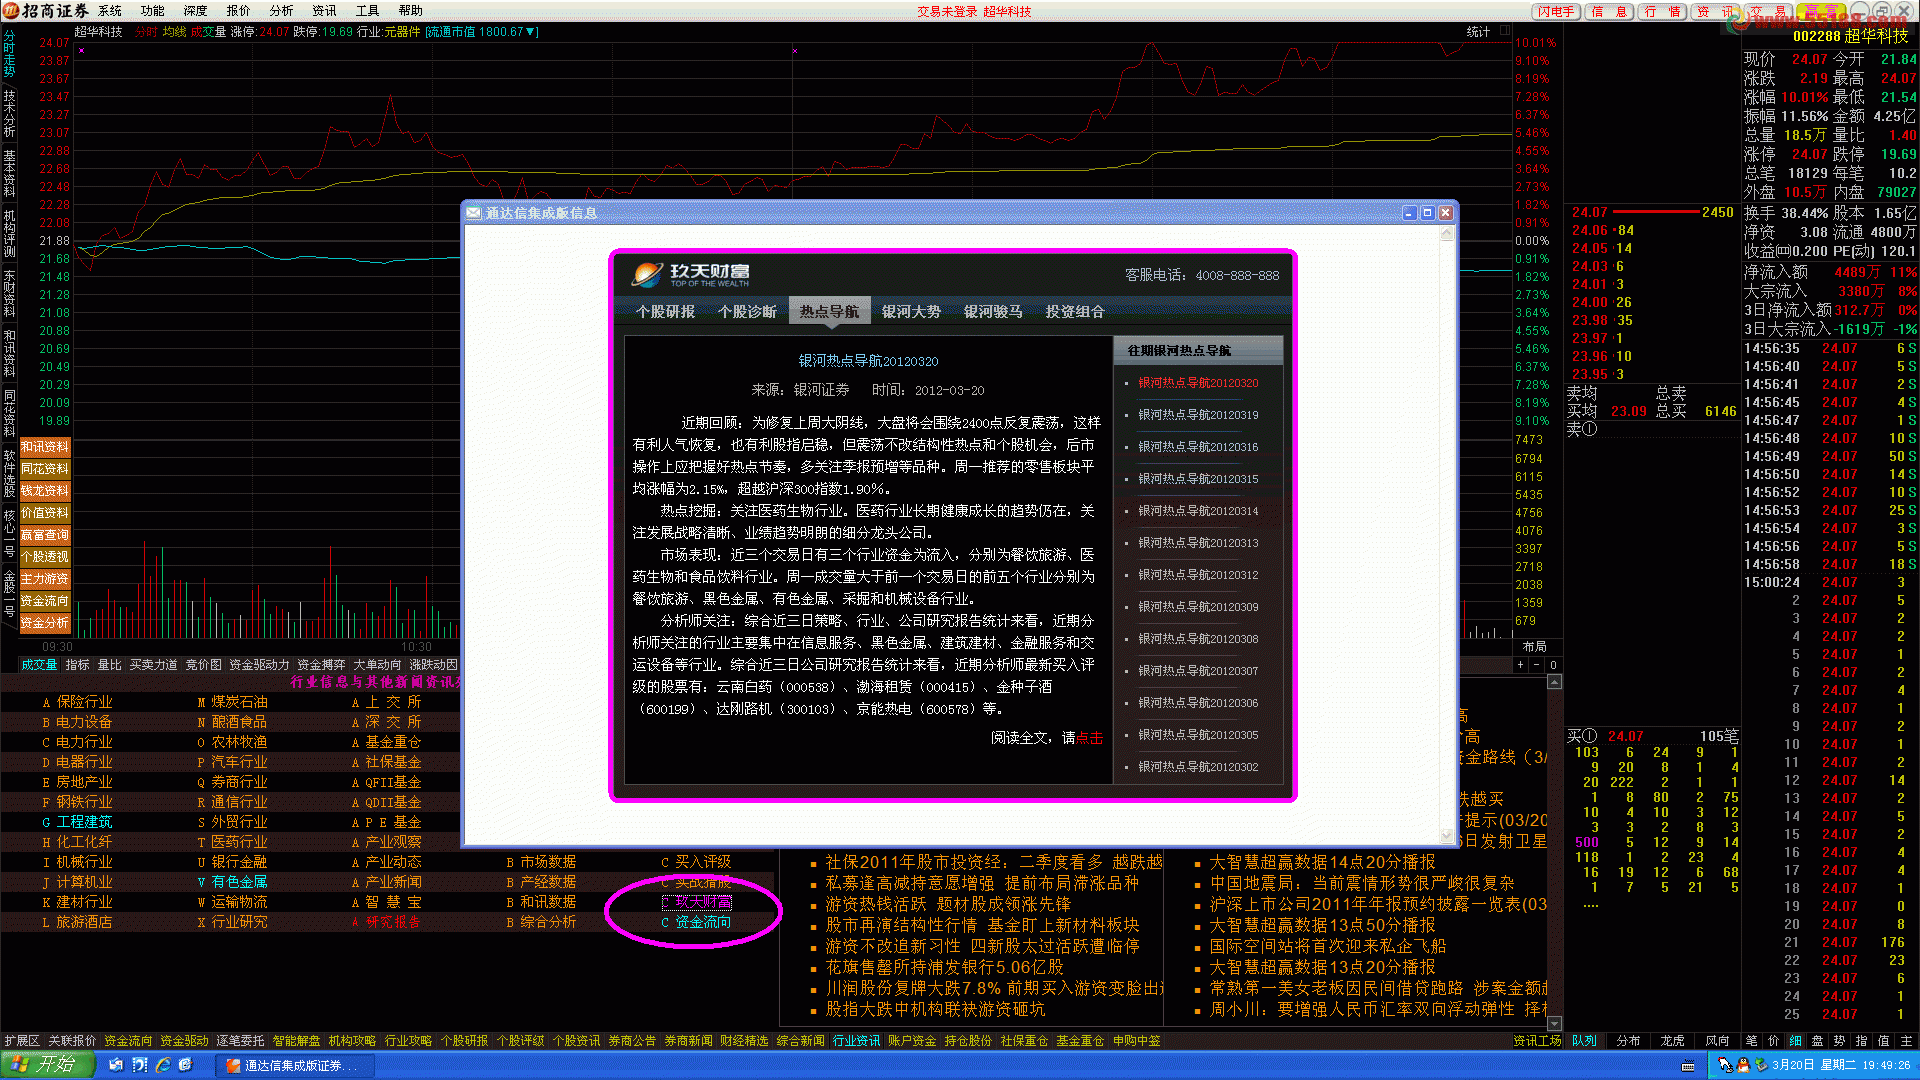Open the 医药行业 category

click(239, 842)
